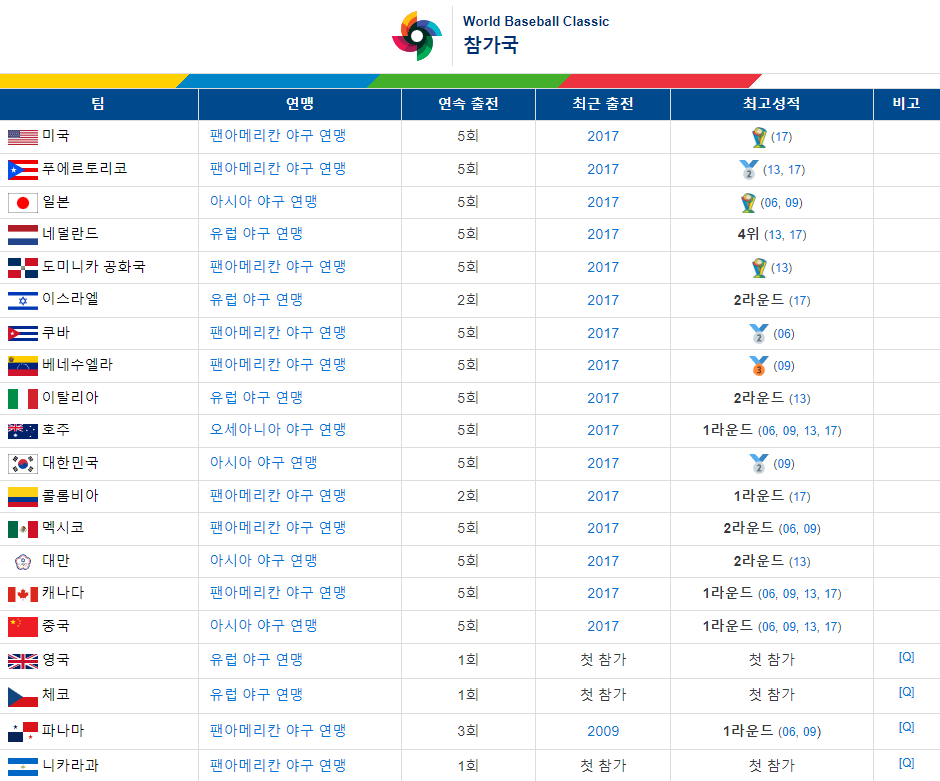940x781 pixels.
Task: Click the Nicaragua flag icon
Action: click(x=23, y=767)
